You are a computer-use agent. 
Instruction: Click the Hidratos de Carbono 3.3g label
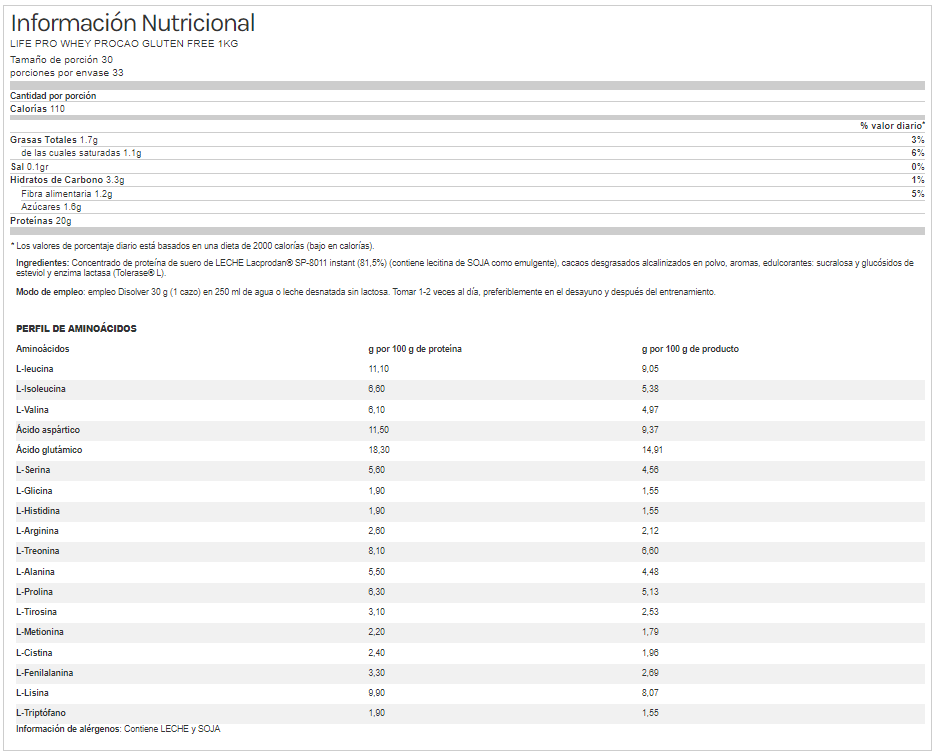click(x=67, y=180)
